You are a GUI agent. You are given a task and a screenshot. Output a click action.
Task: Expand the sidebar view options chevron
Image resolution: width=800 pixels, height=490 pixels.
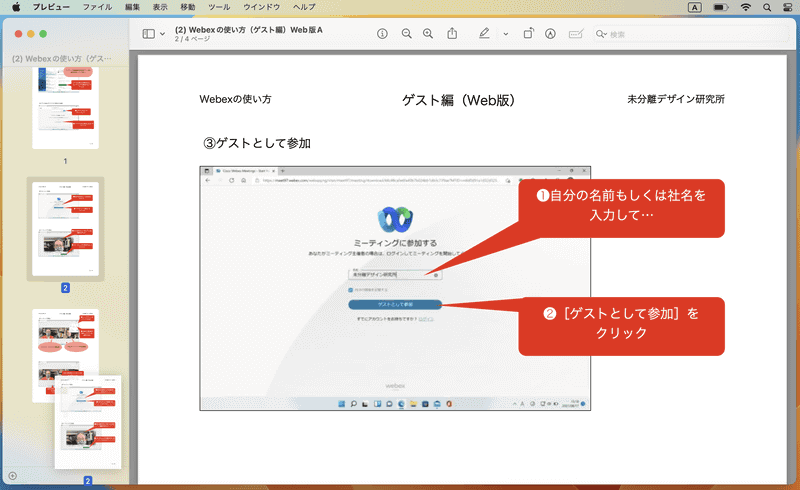162,34
